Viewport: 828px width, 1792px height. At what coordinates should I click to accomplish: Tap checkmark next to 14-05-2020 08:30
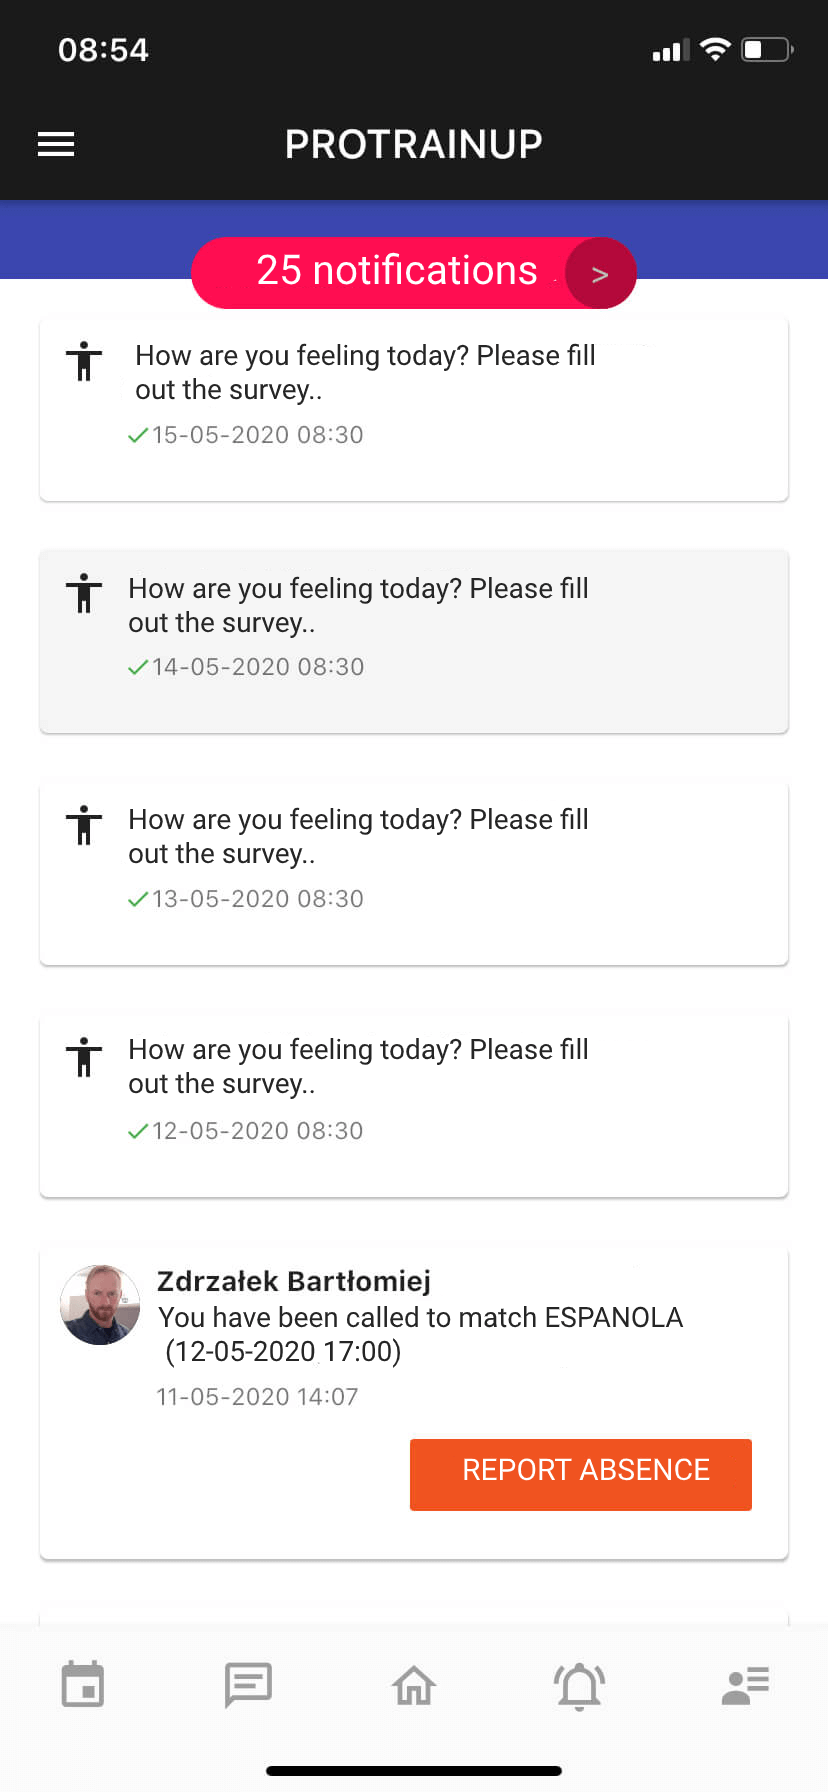[x=138, y=667]
